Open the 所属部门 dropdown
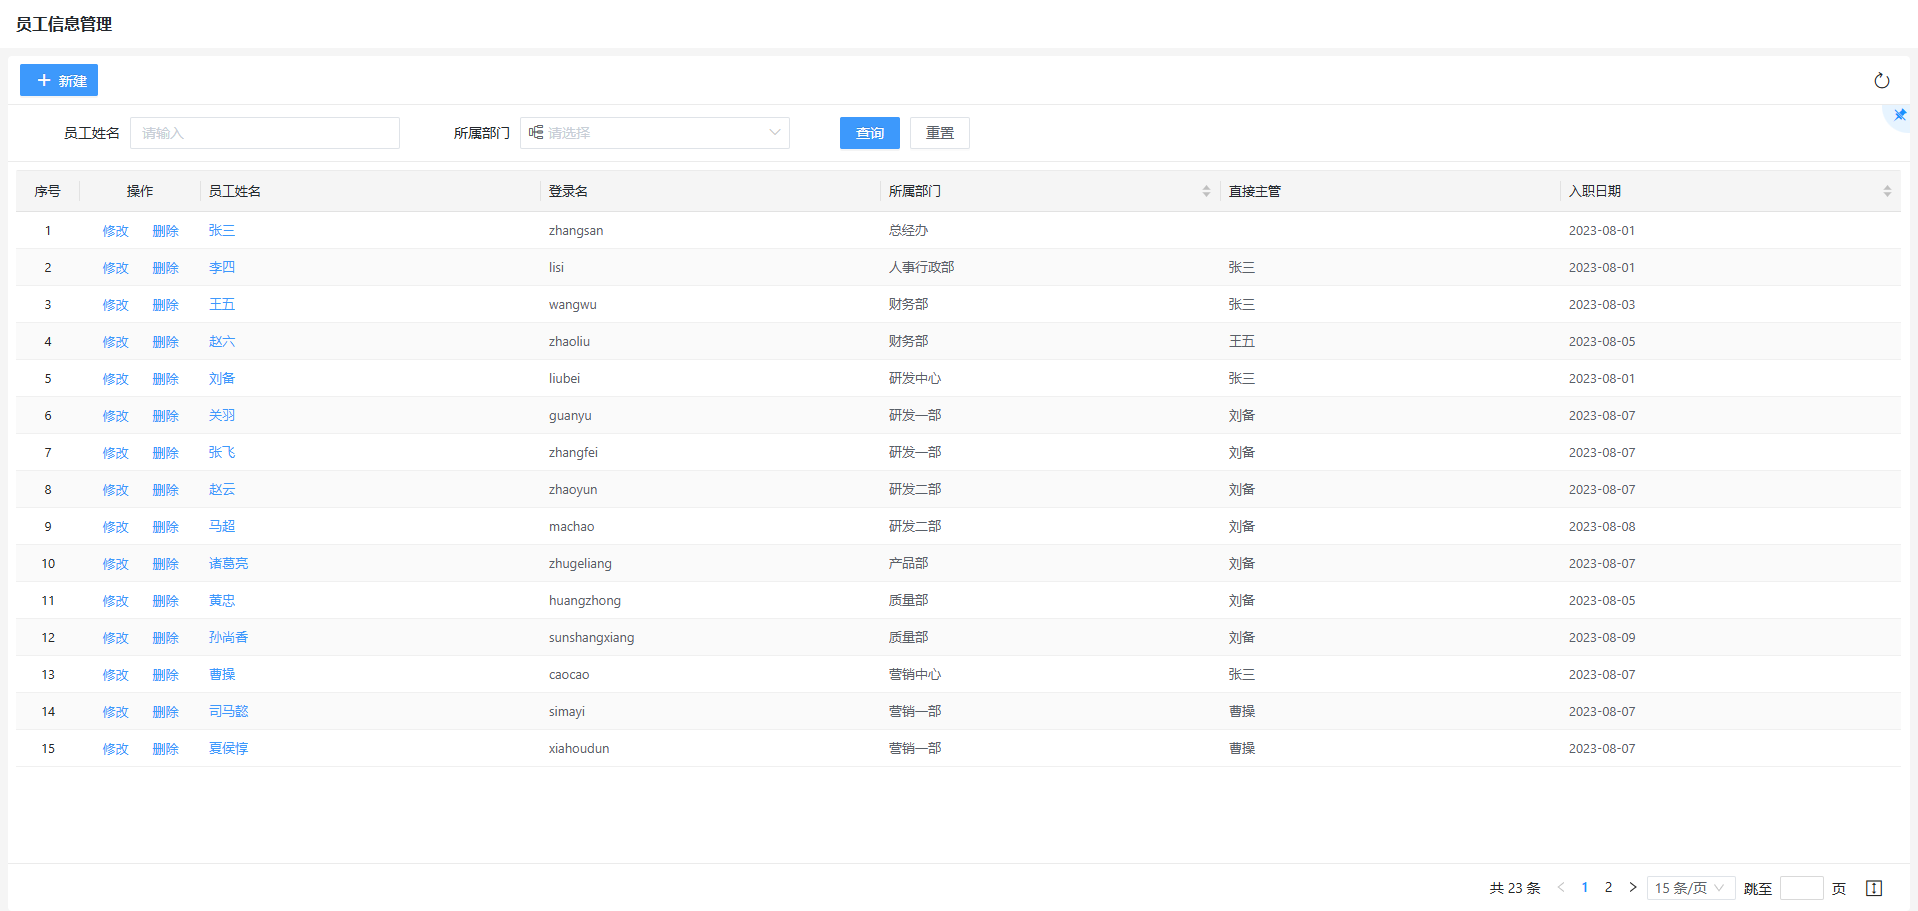 pos(655,133)
